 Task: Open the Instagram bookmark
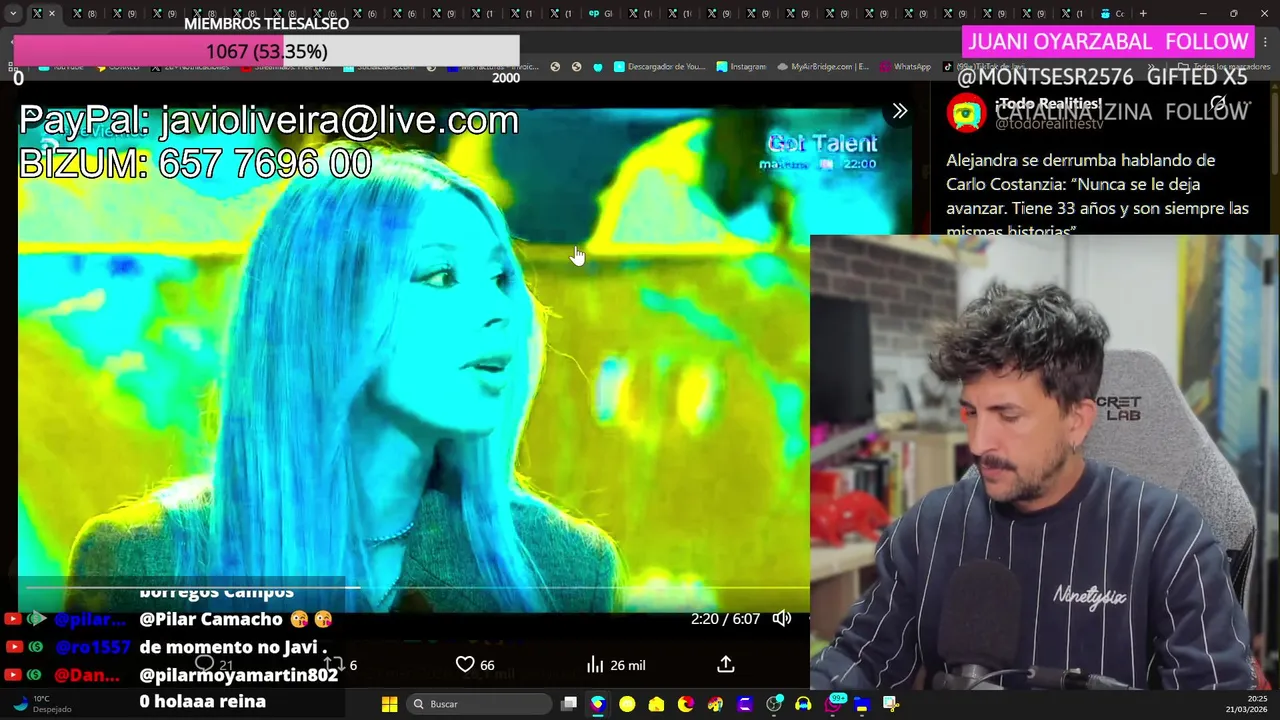(741, 67)
